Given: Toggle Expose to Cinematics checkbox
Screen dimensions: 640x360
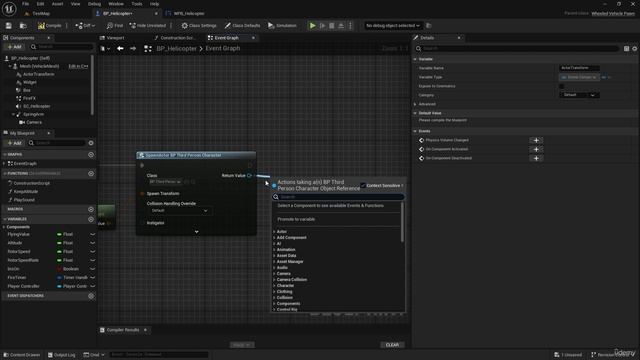Looking at the screenshot, I should click(x=561, y=86).
